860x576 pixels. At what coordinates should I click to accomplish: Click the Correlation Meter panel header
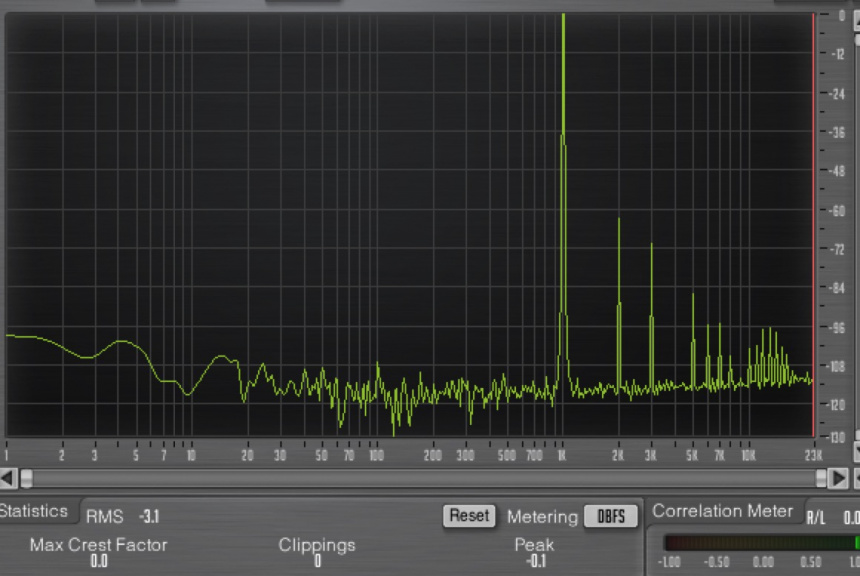click(722, 510)
